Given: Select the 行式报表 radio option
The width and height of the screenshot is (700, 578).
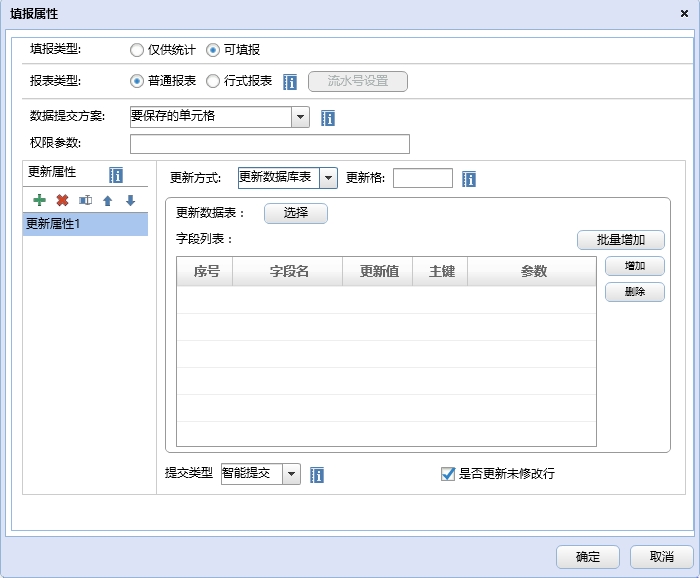Looking at the screenshot, I should click(x=213, y=81).
